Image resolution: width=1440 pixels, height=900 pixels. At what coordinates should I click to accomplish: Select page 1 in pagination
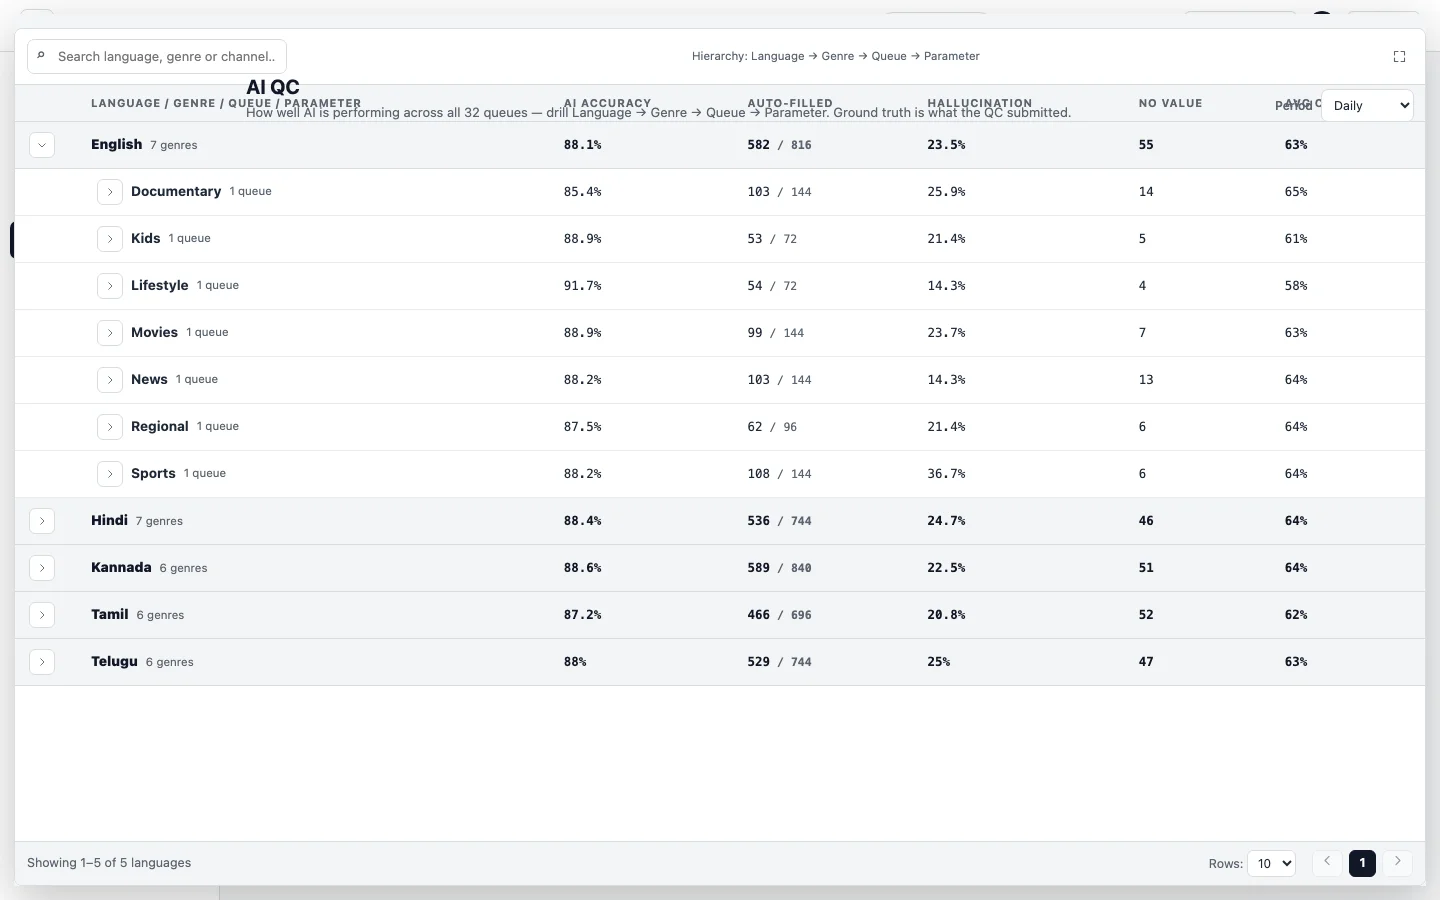coord(1362,863)
